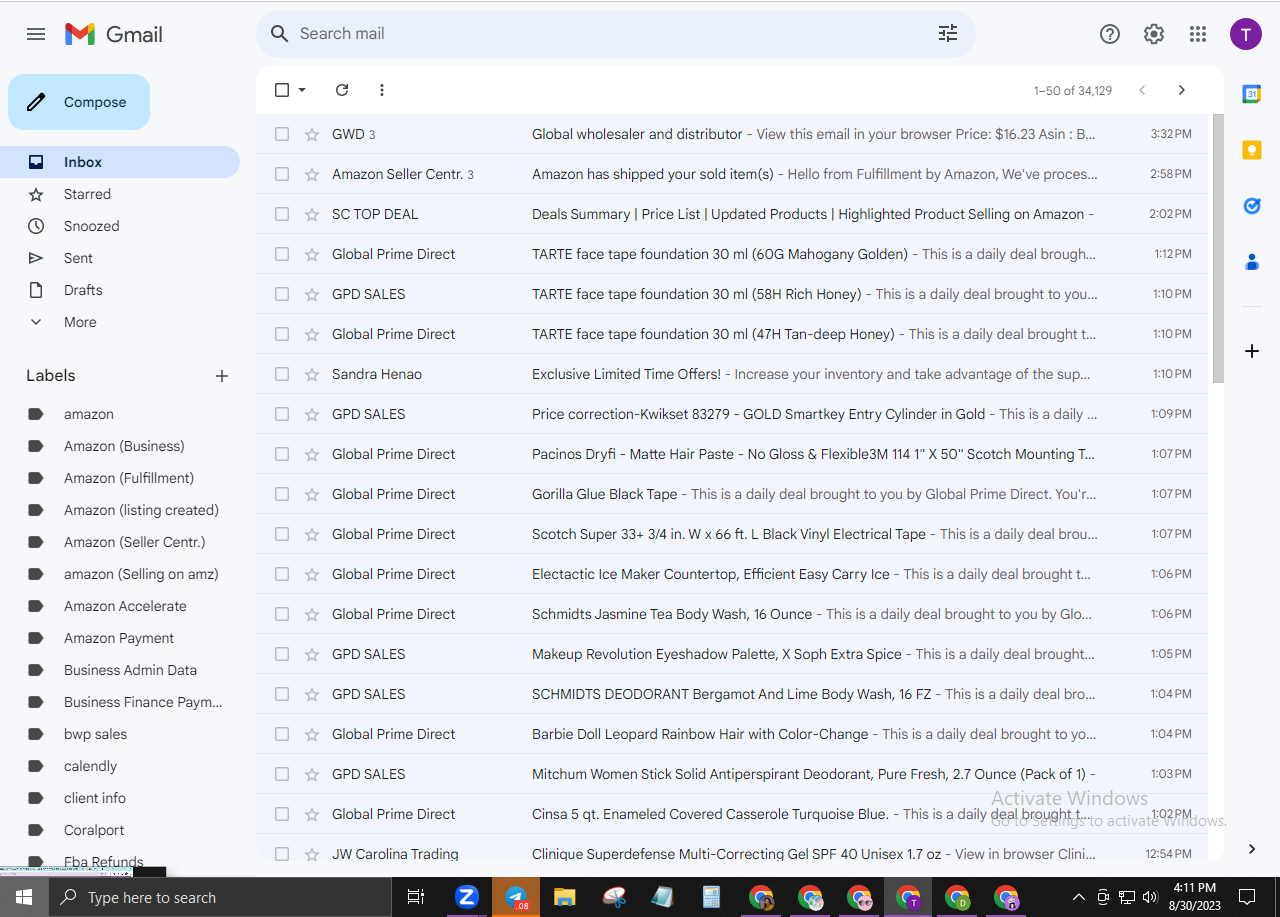The height and width of the screenshot is (917, 1280).
Task: Open Google Calendar side panel
Action: [1252, 94]
